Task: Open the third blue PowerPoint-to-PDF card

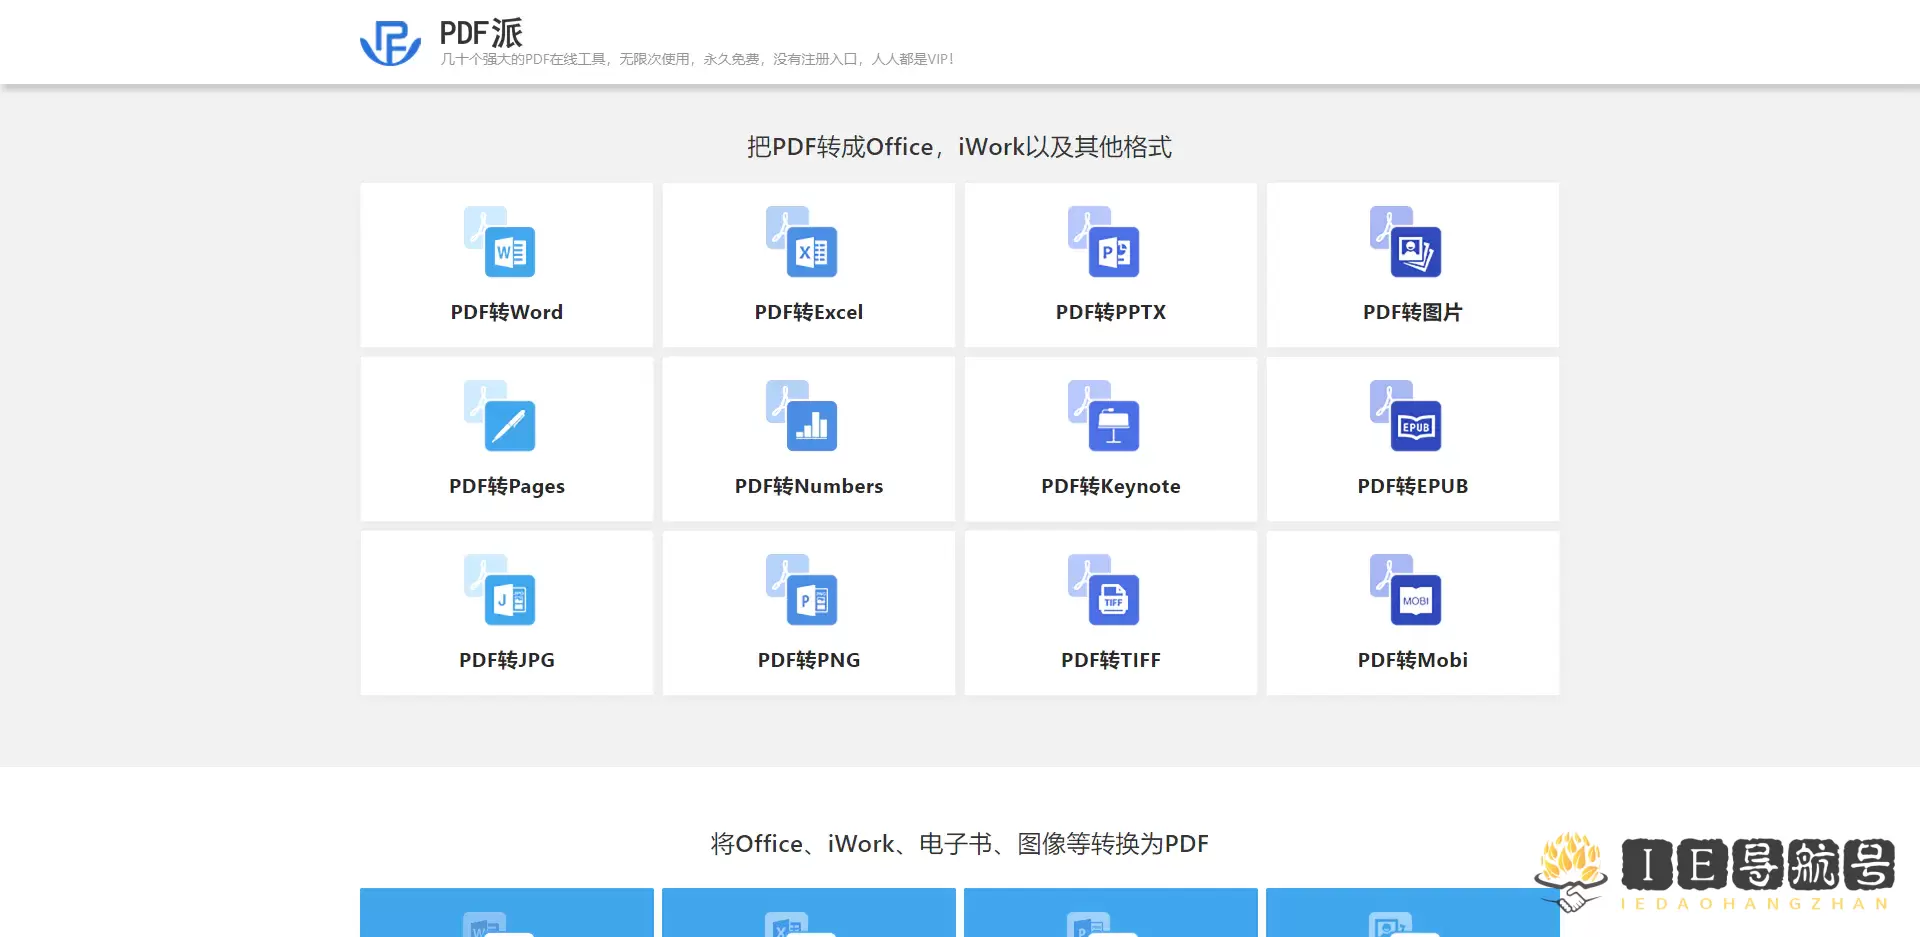Action: click(x=1111, y=912)
